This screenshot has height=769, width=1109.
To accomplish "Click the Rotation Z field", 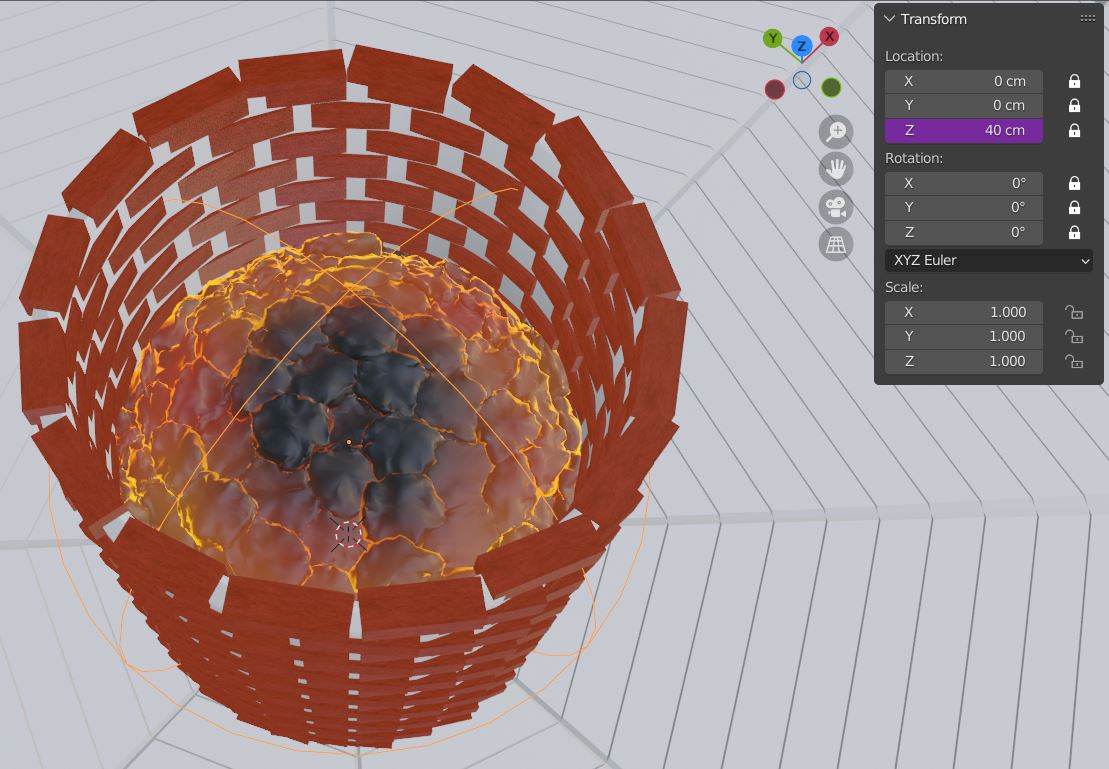I will (x=964, y=232).
